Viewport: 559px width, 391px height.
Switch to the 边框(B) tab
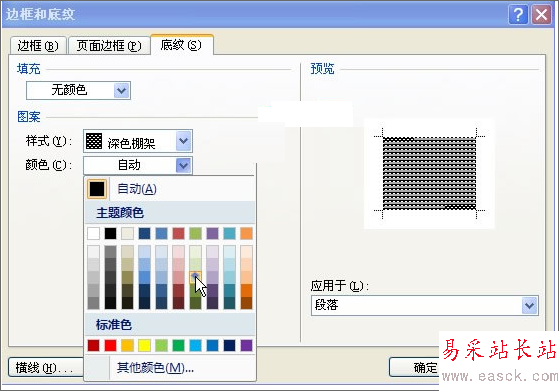[38, 46]
